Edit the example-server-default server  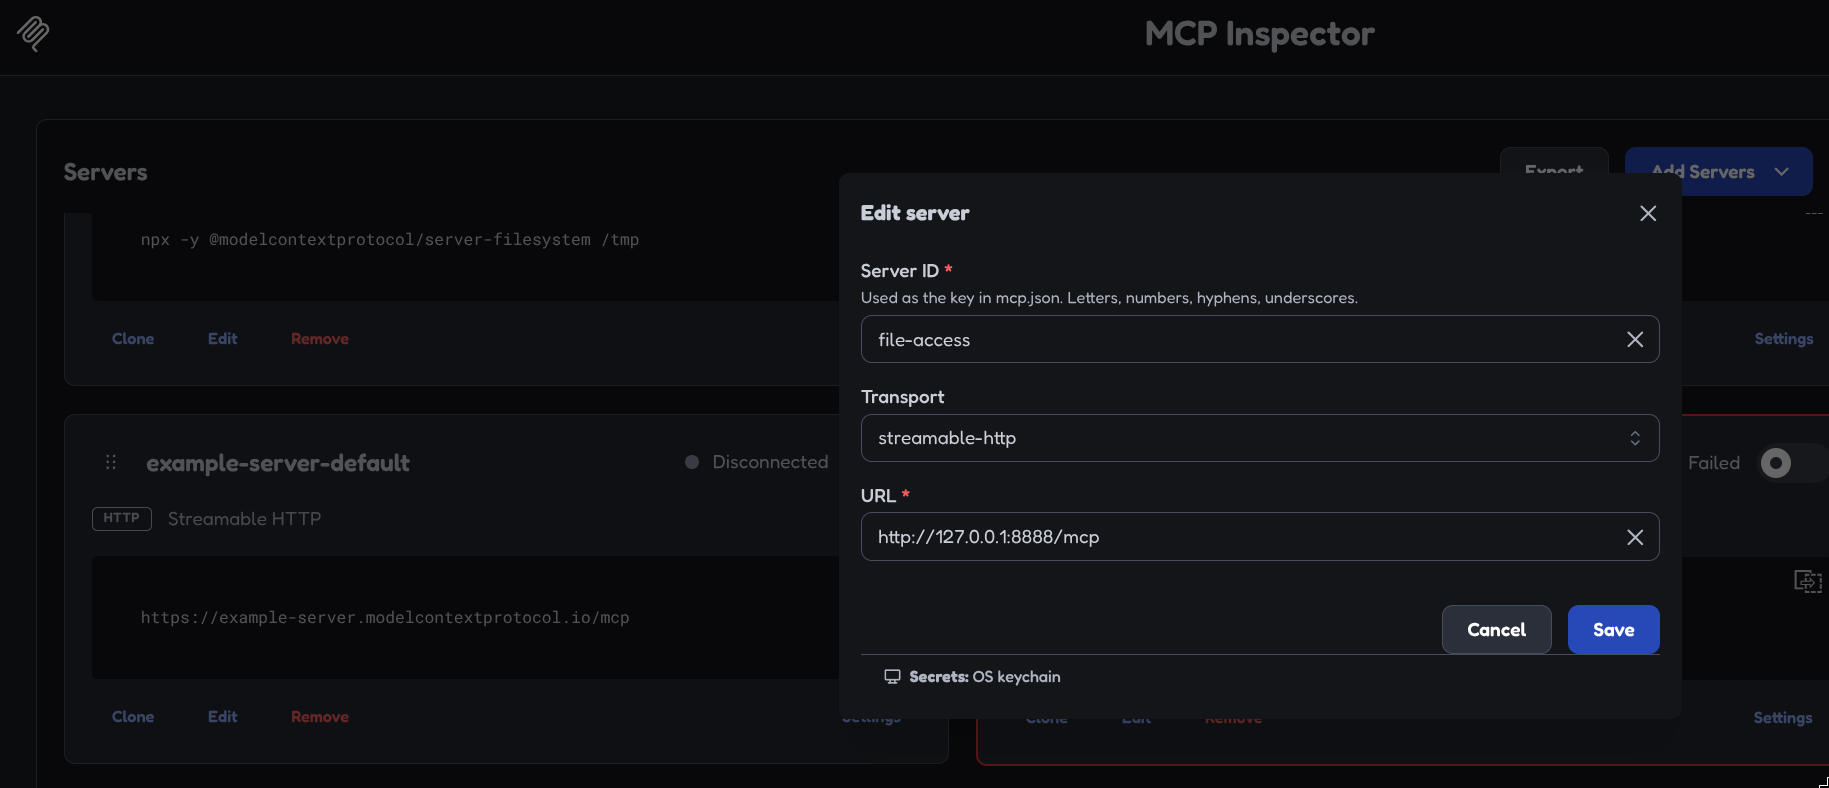coord(222,717)
